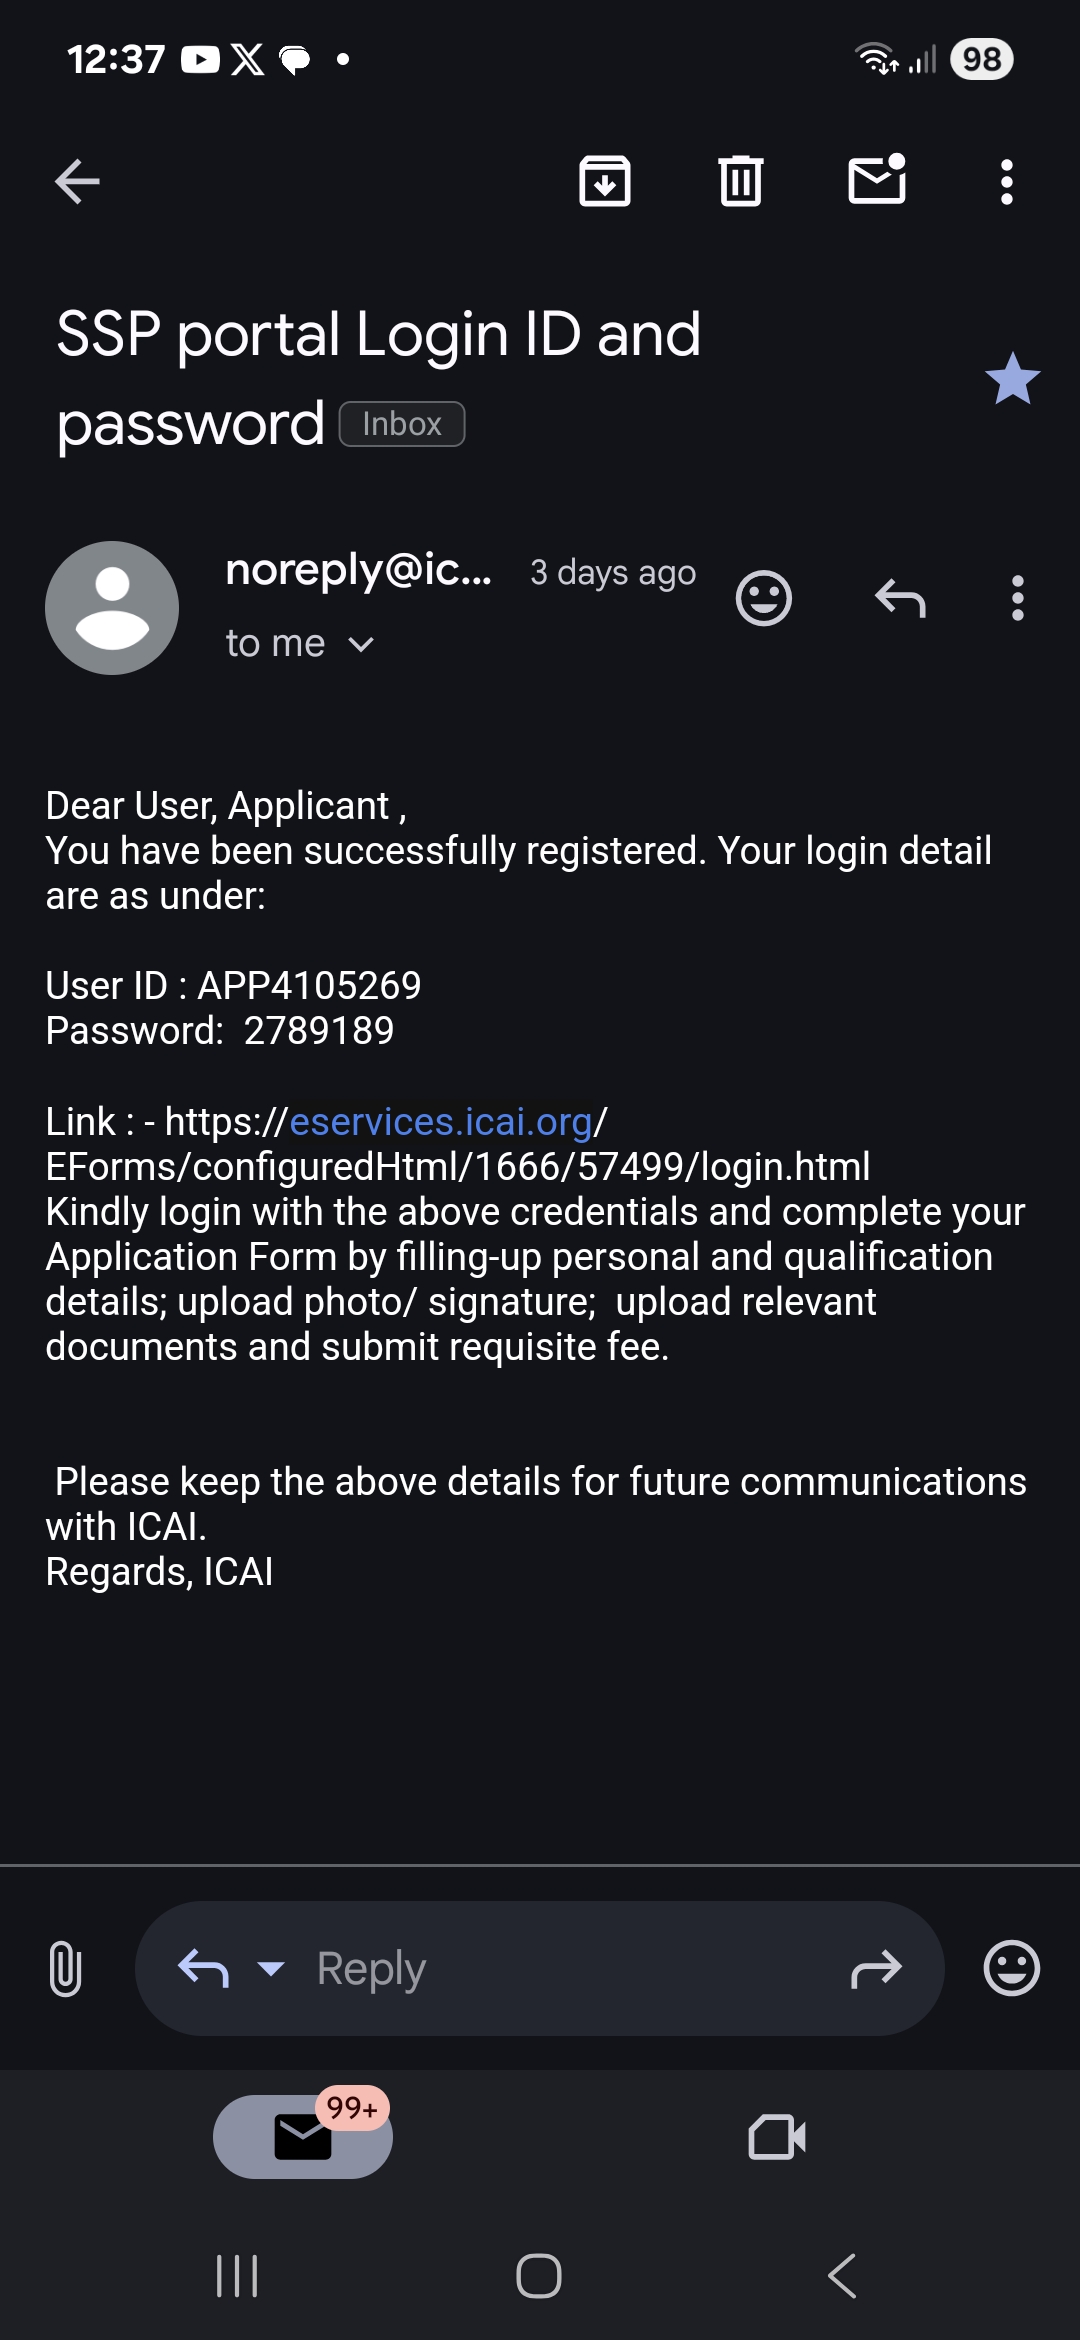Toggle the star on this email
The image size is (1080, 2340).
coord(1012,379)
